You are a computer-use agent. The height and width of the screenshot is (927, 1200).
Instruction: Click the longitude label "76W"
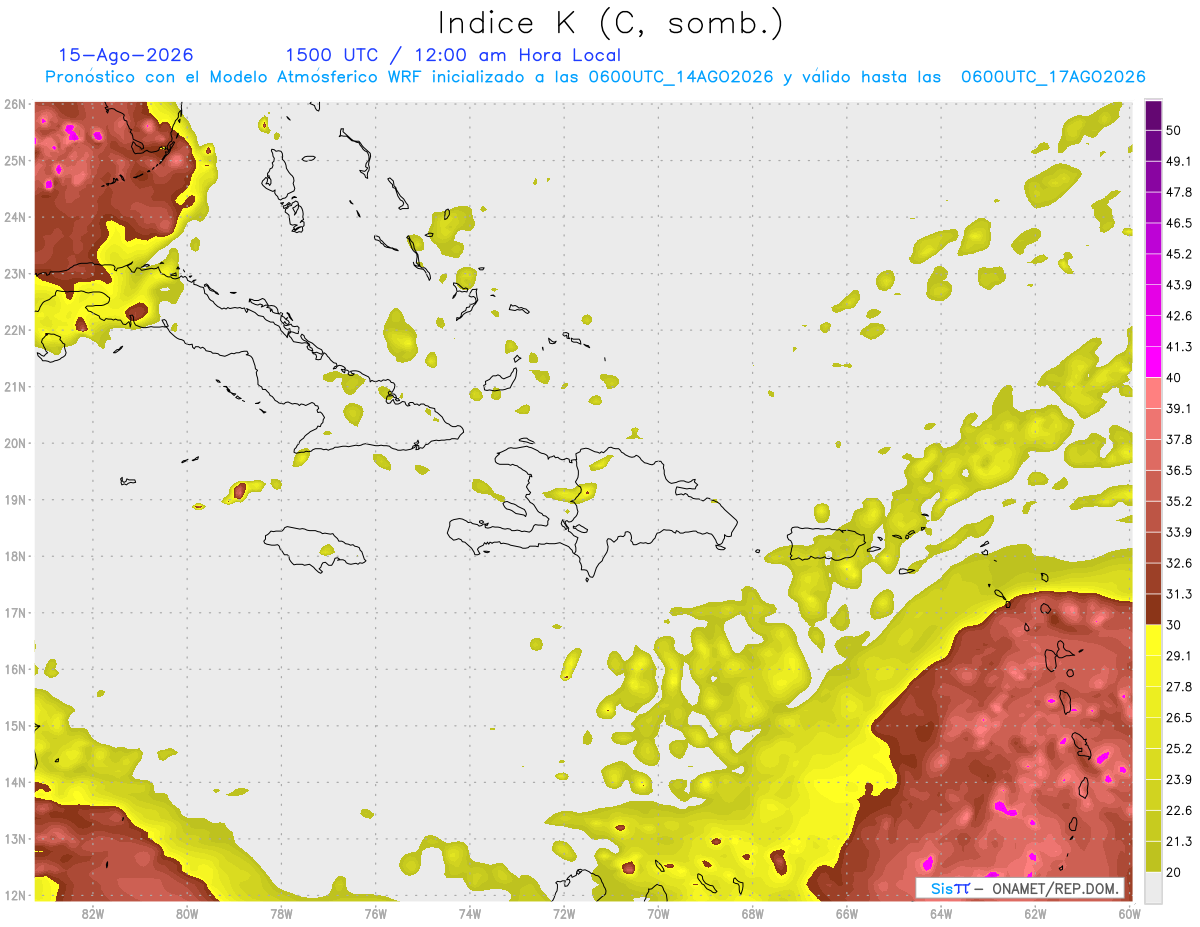(x=375, y=913)
